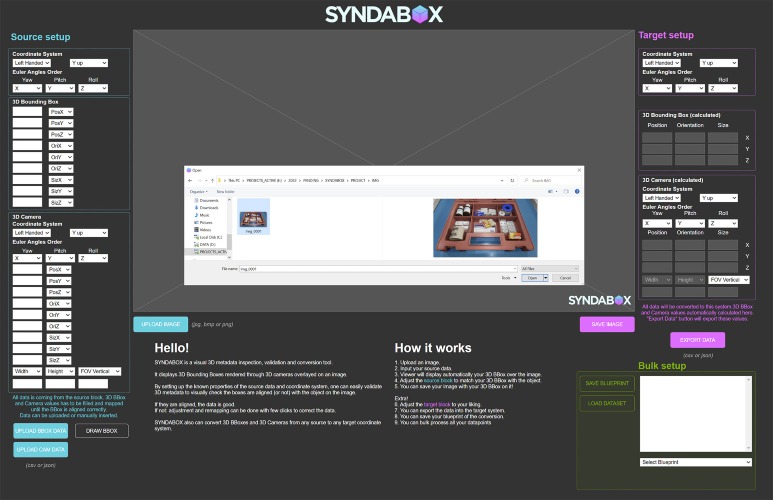Open the help icon in the file dialog
Image resolution: width=773 pixels, height=500 pixels.
pos(577,191)
